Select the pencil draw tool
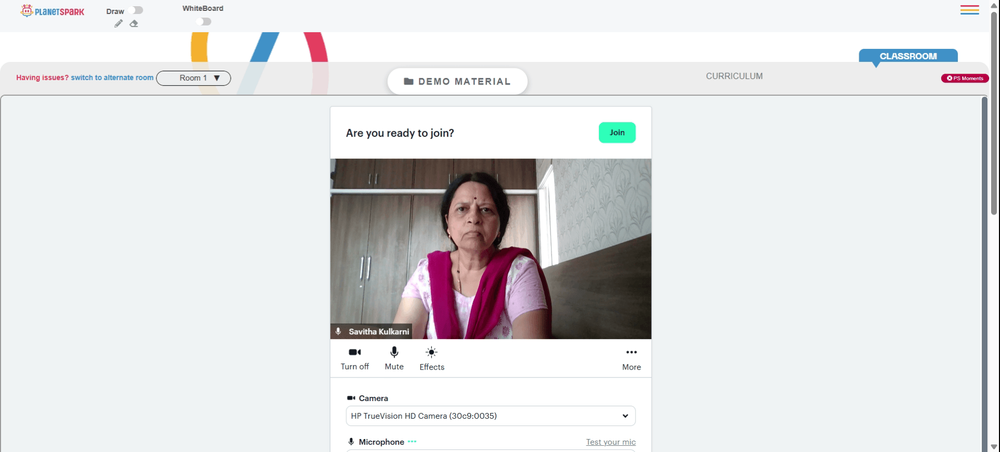This screenshot has width=1000, height=452. (x=118, y=24)
